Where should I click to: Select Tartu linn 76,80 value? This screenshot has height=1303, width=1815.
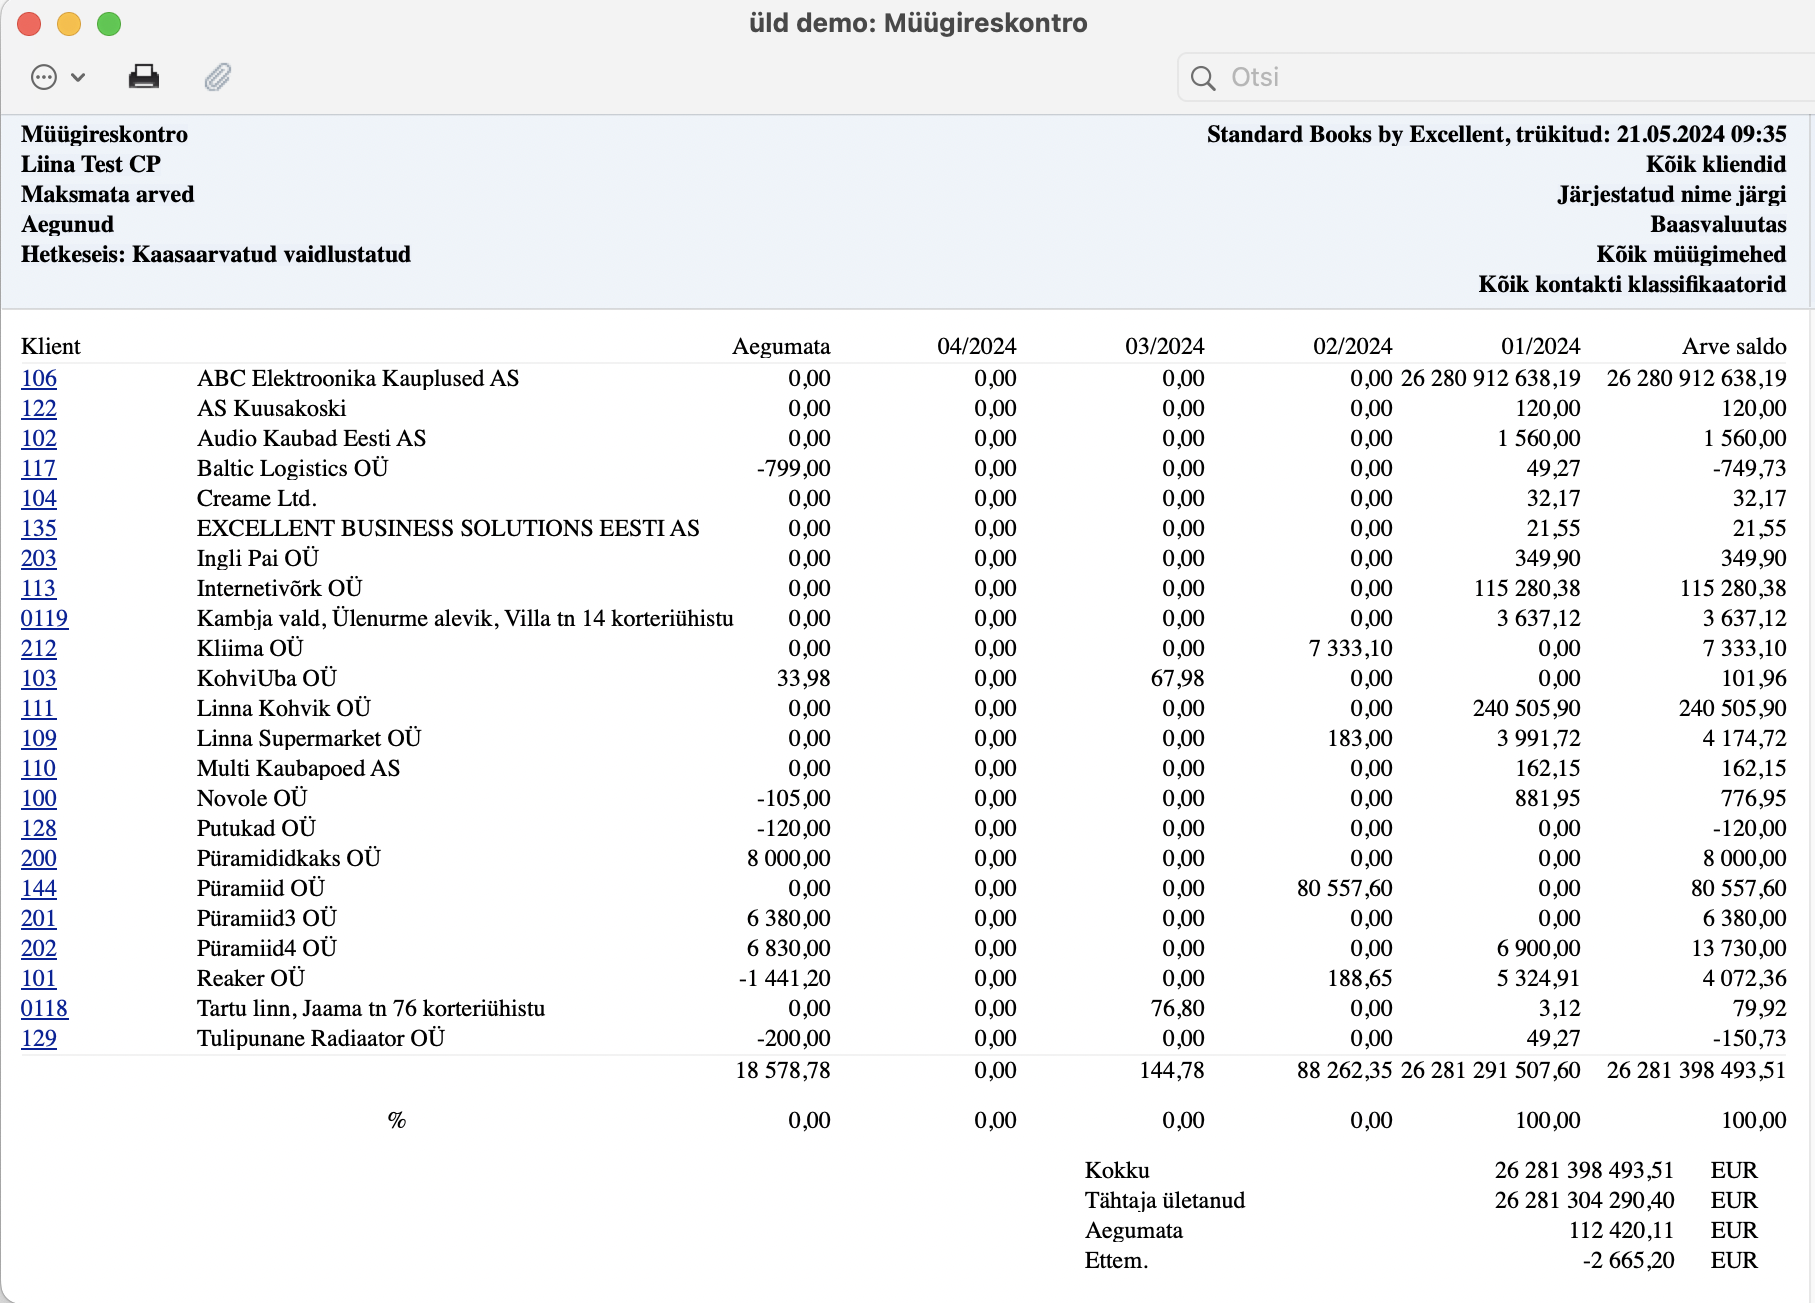pos(1178,1008)
